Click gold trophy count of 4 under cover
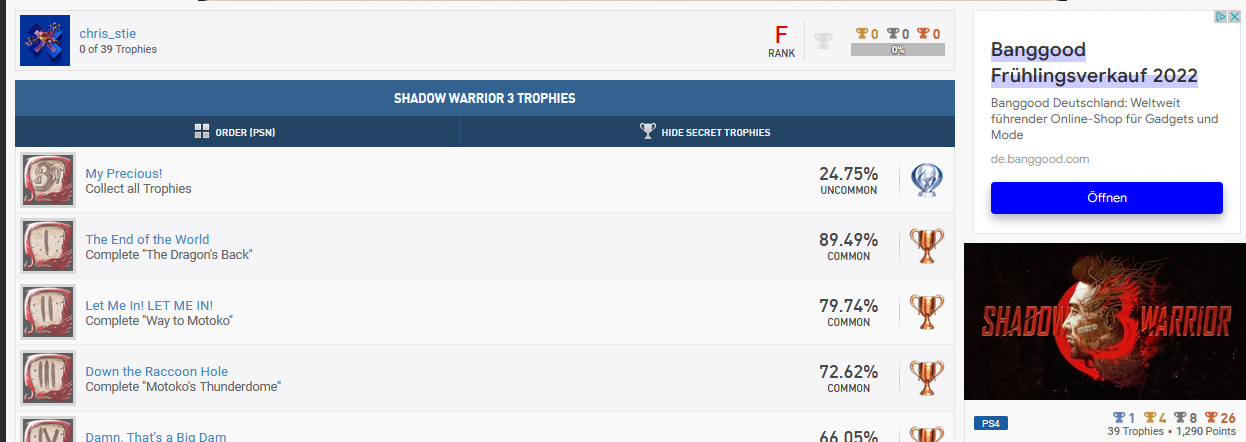This screenshot has width=1246, height=442. tap(1156, 417)
